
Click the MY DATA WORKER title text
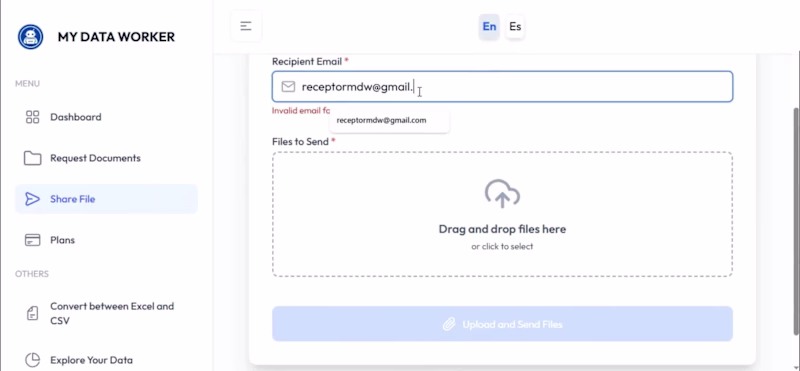[x=116, y=37]
